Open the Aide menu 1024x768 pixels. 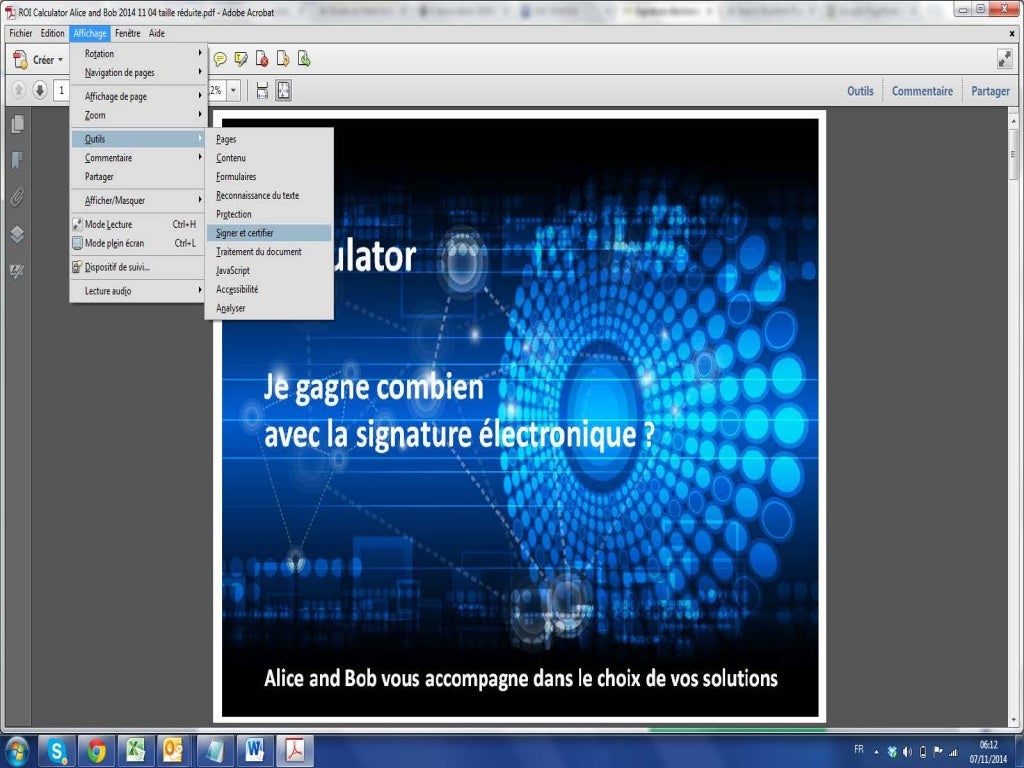157,33
